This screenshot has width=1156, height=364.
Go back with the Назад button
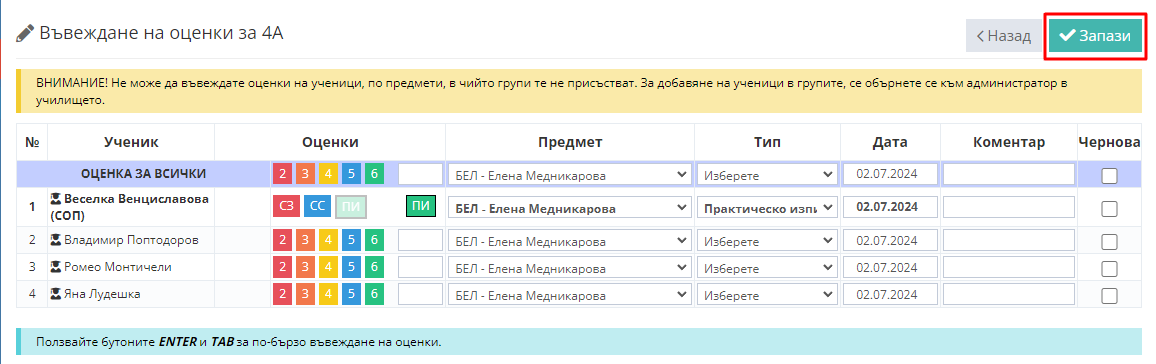point(1003,36)
